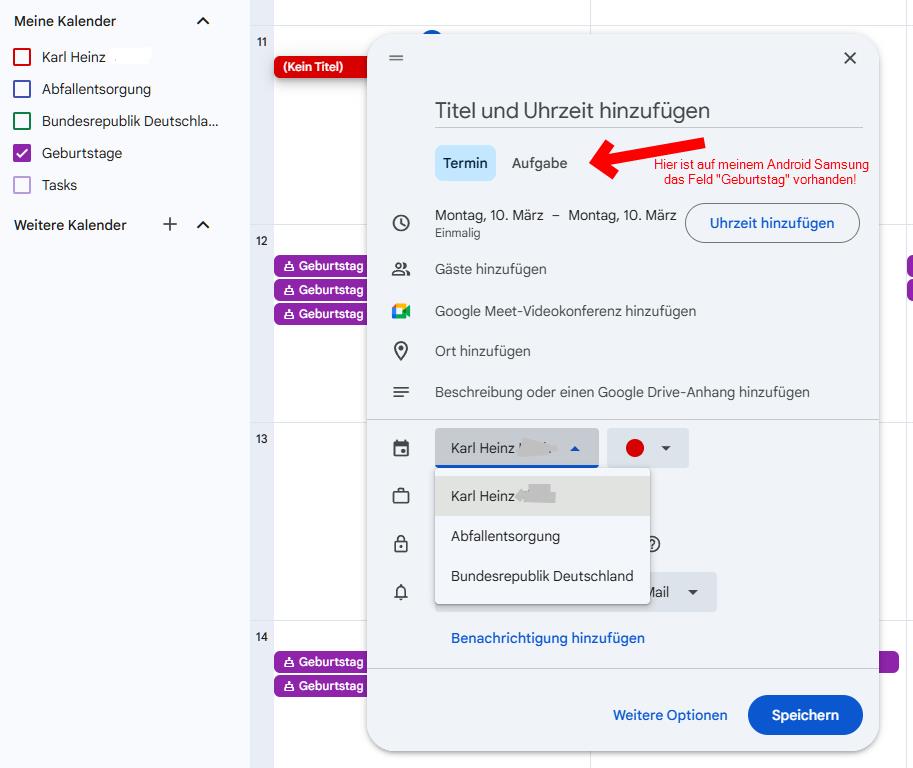Click the title input field
Image resolution: width=913 pixels, height=768 pixels.
click(648, 111)
